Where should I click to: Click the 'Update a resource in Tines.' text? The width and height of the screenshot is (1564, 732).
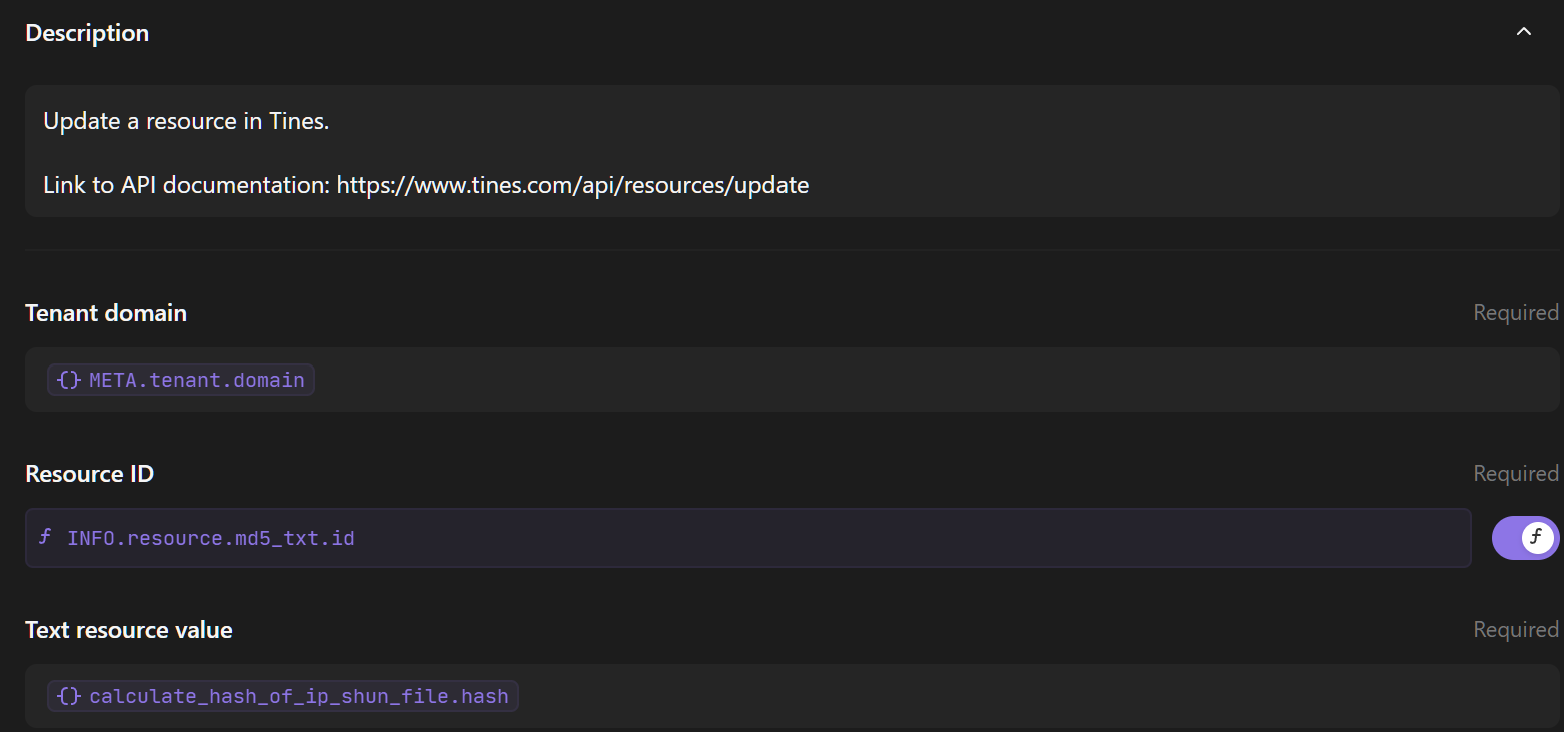tap(186, 122)
